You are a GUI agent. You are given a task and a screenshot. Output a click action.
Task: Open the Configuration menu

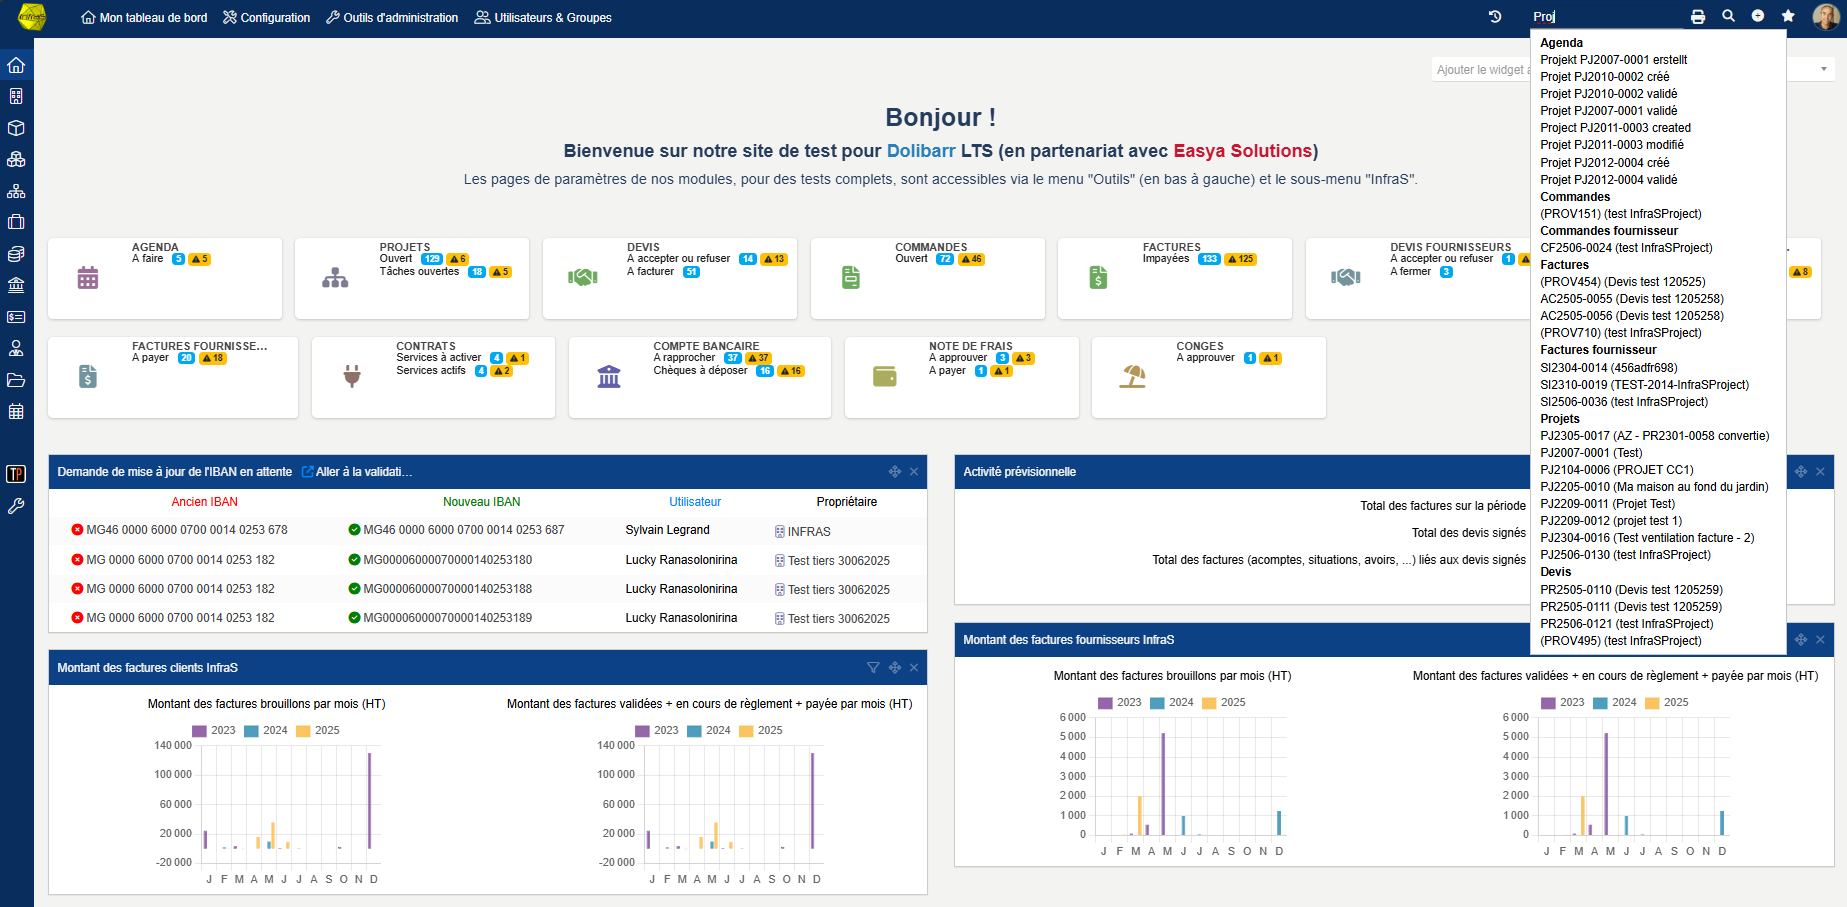[x=266, y=18]
